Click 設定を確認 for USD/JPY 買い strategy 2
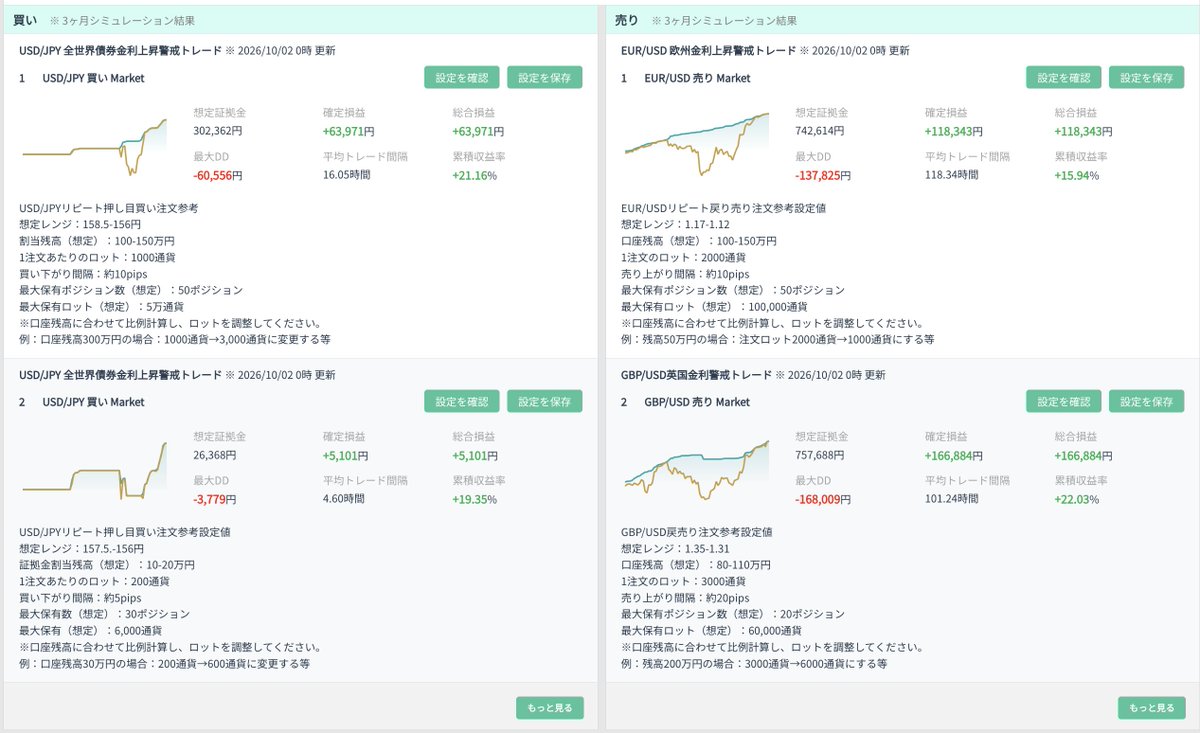This screenshot has height=733, width=1200. coord(461,402)
